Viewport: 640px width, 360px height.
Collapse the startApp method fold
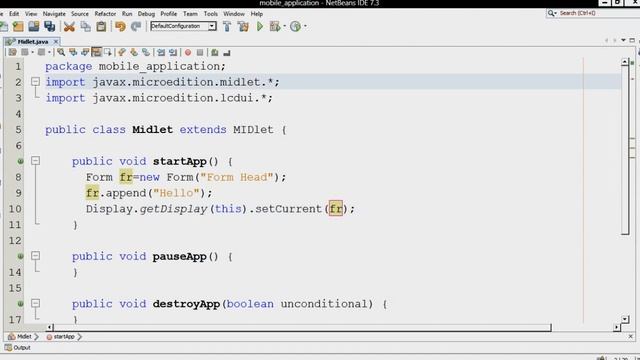[x=36, y=161]
